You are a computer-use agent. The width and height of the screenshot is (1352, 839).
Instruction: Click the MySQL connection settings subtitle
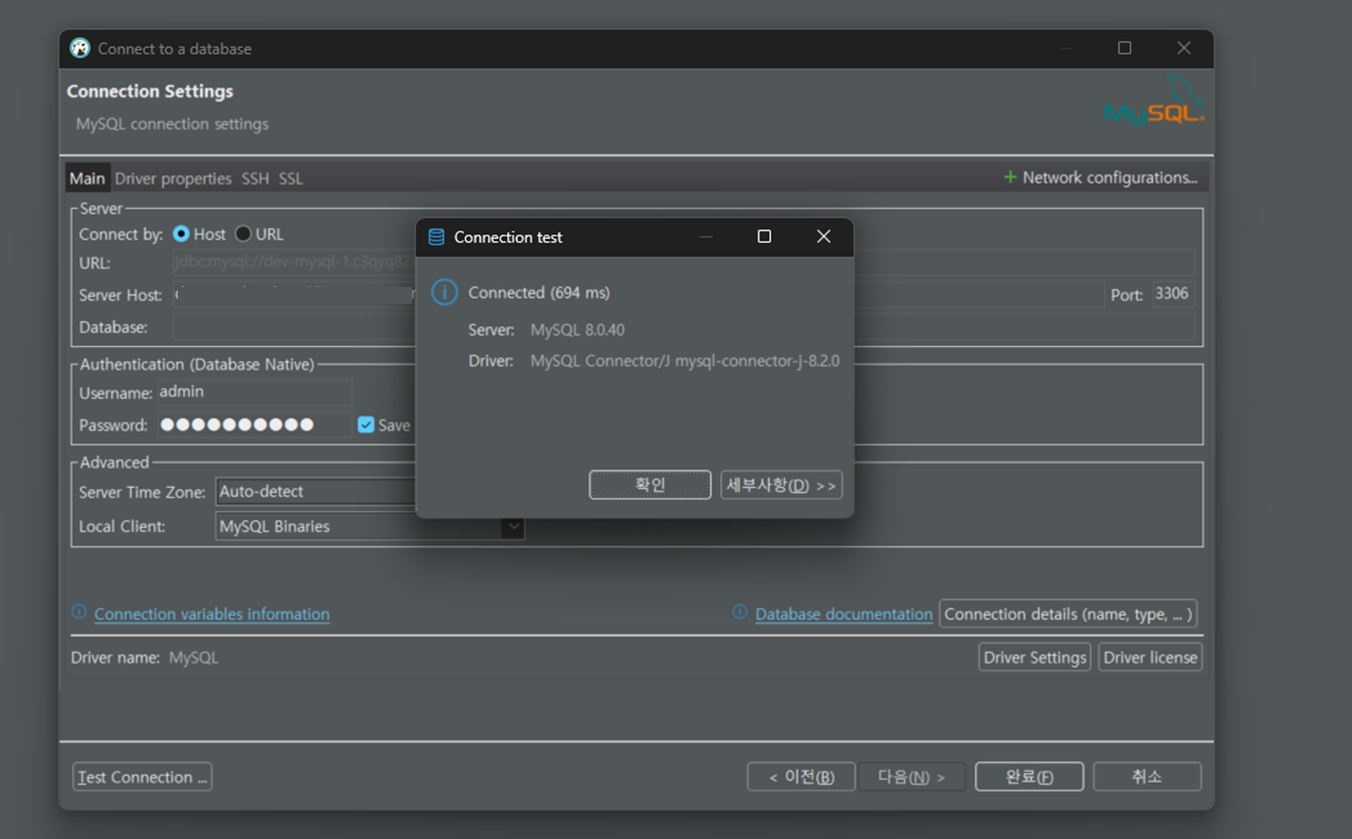pyautogui.click(x=172, y=124)
